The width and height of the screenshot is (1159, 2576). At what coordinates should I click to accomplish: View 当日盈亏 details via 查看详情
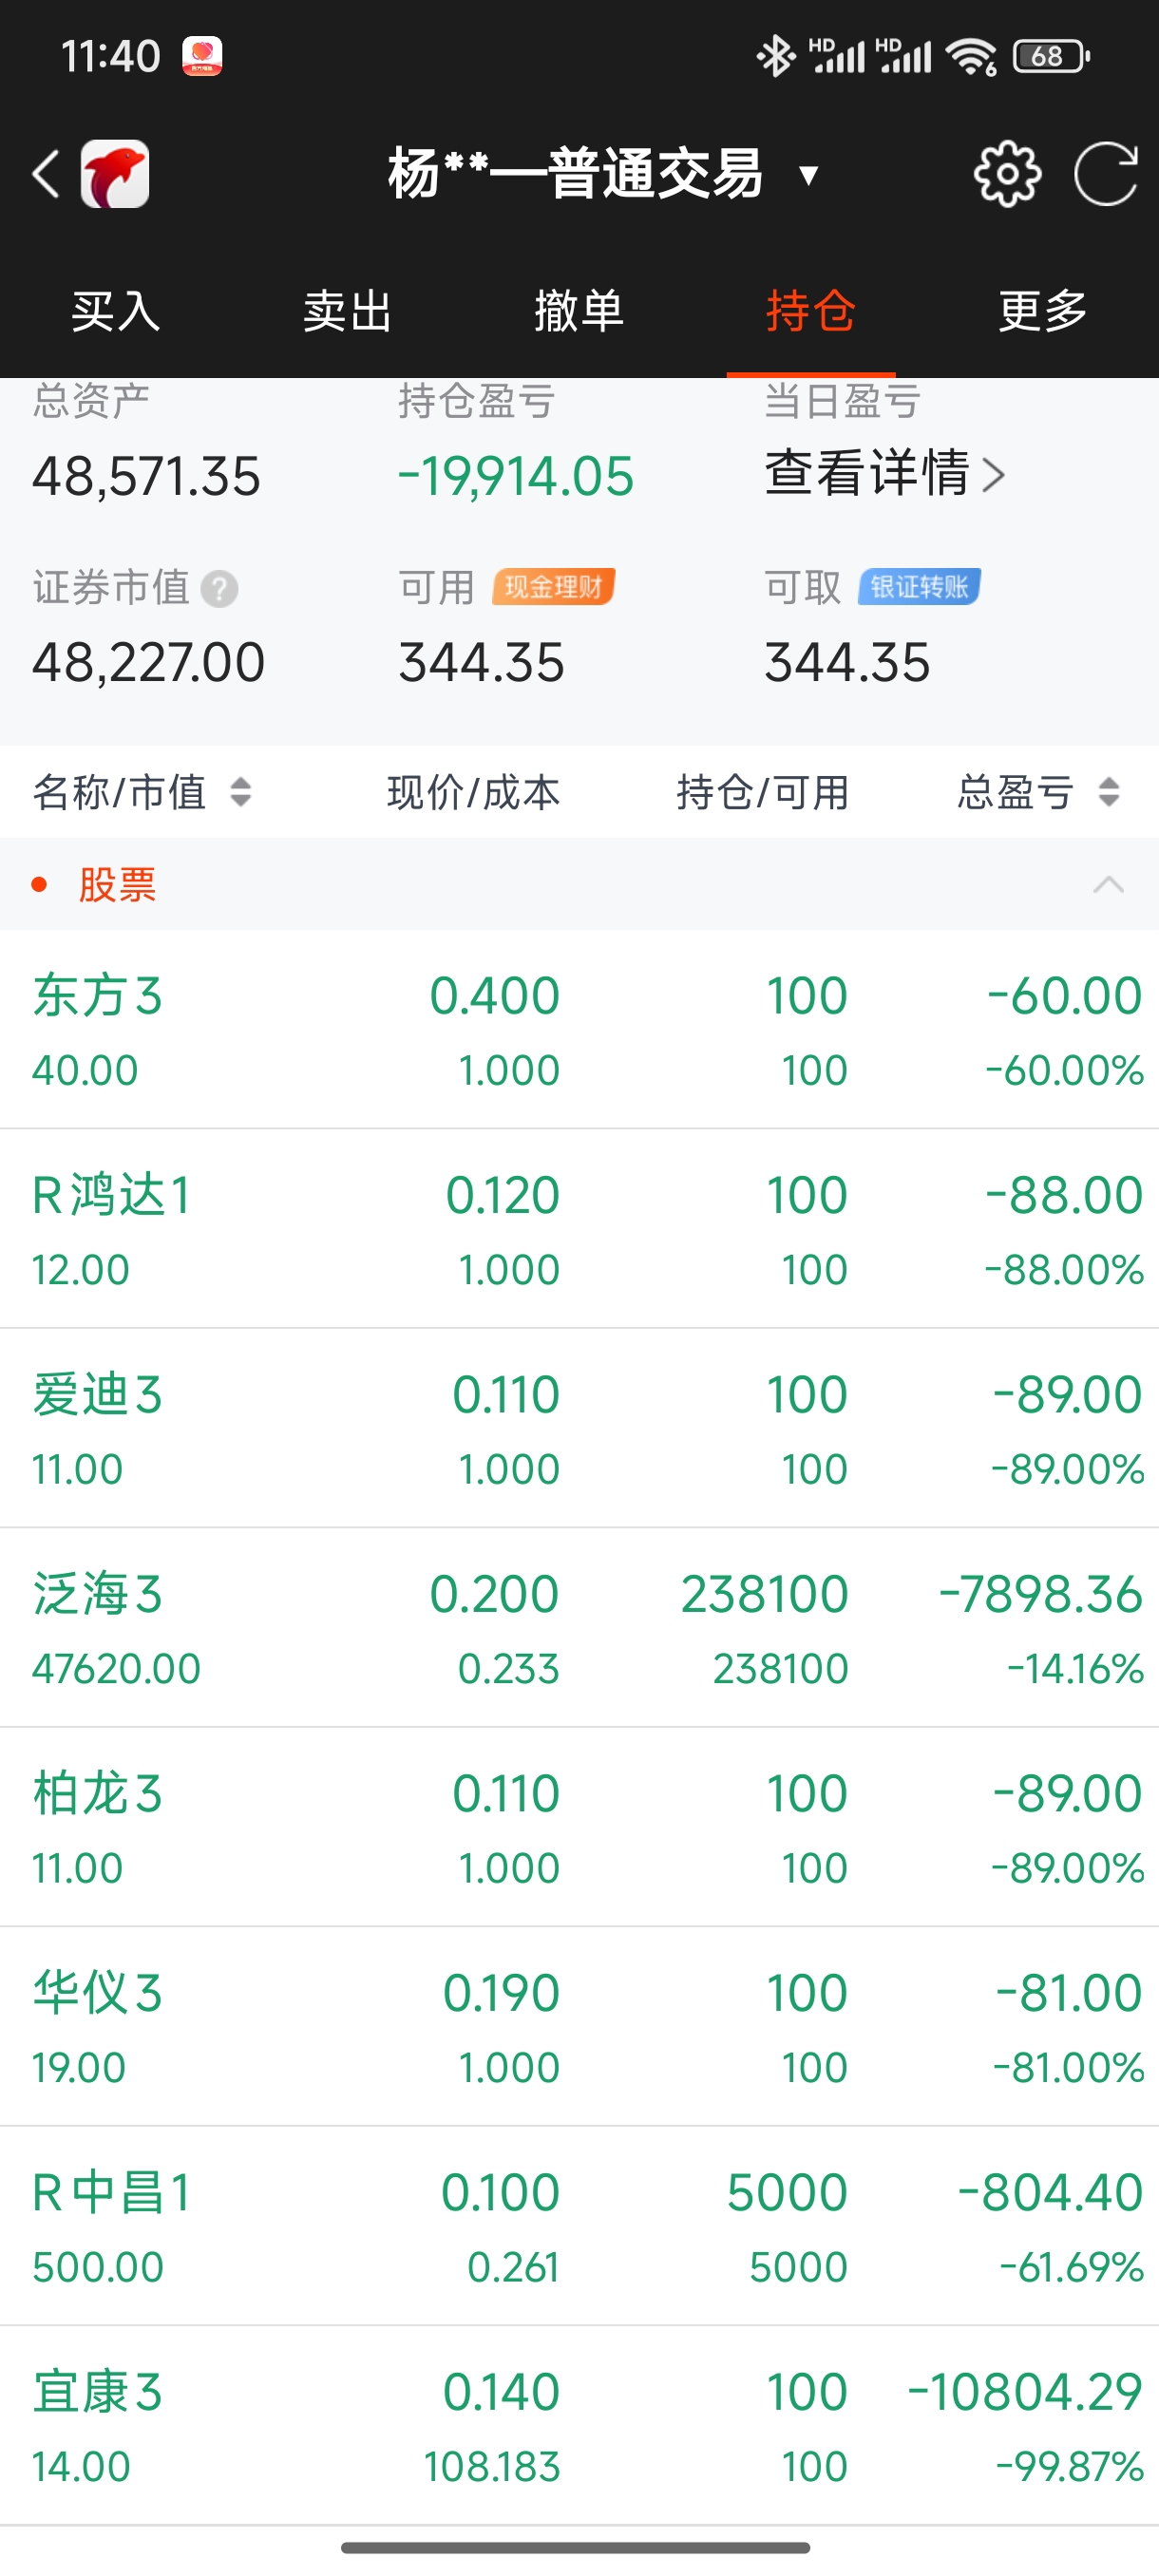point(885,473)
